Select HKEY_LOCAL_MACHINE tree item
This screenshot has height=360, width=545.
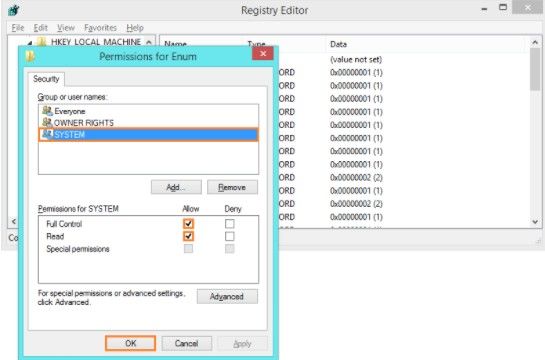coord(96,42)
